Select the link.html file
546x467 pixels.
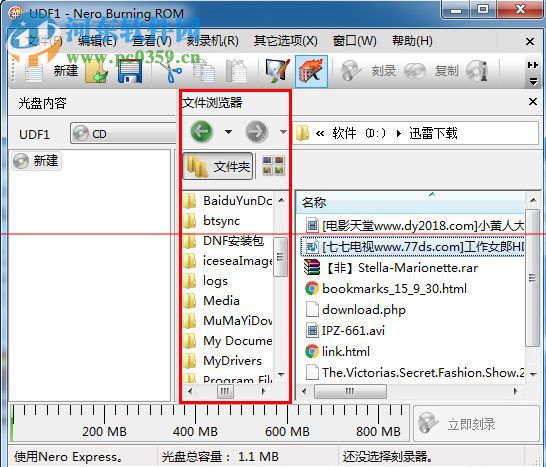338,351
